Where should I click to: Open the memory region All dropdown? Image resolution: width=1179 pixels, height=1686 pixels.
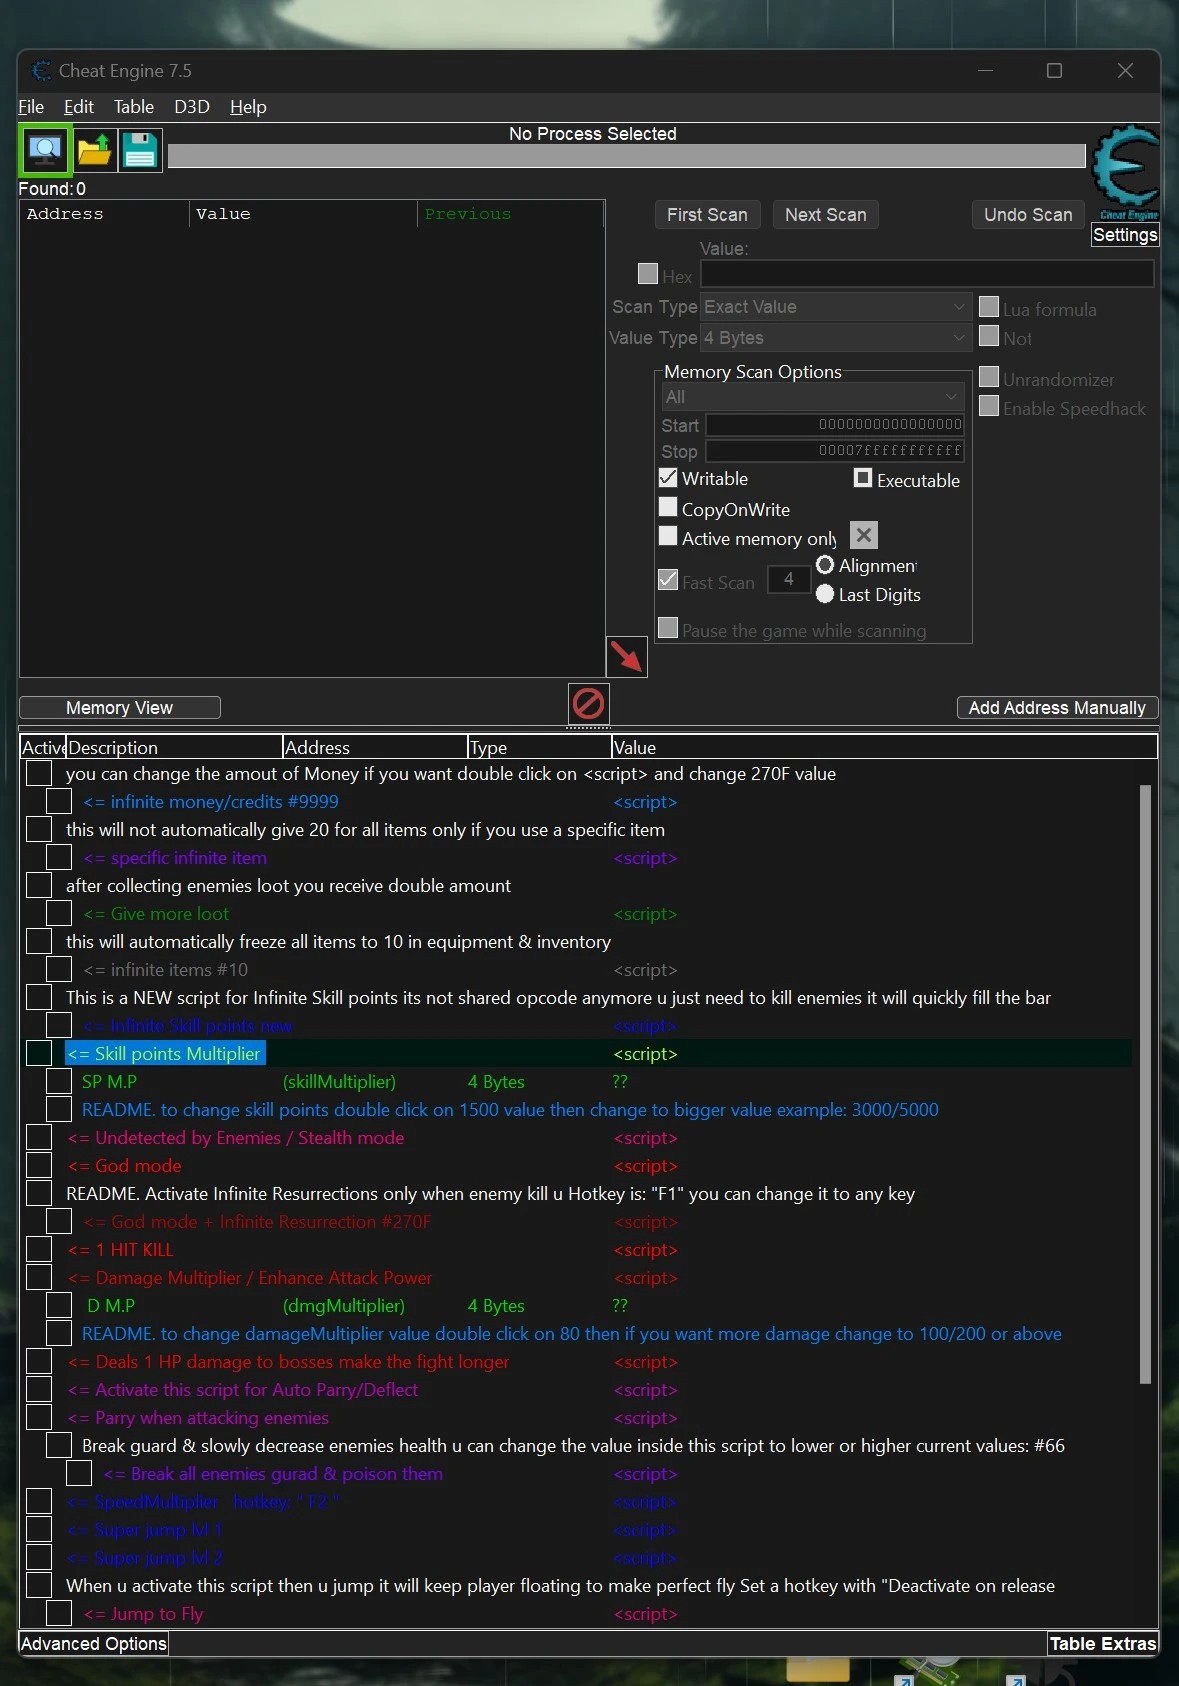point(812,397)
